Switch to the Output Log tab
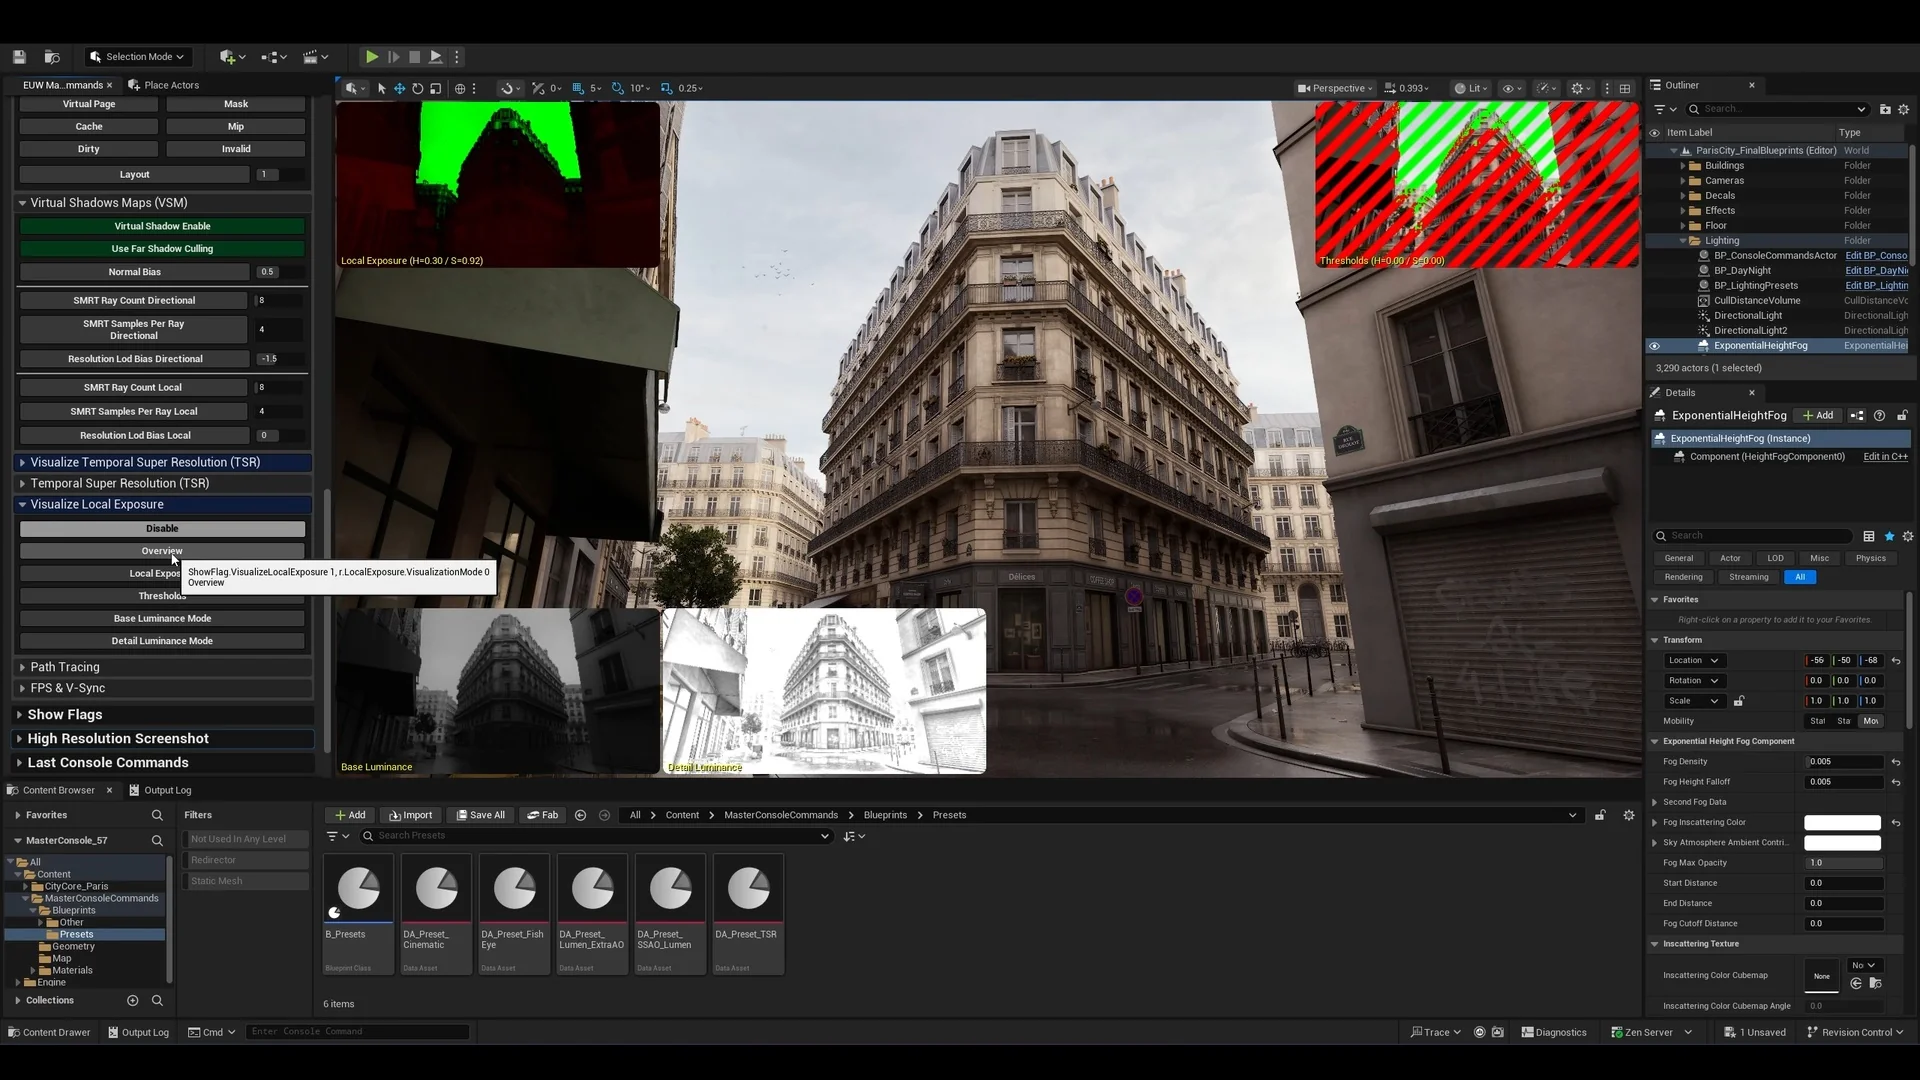 [167, 790]
